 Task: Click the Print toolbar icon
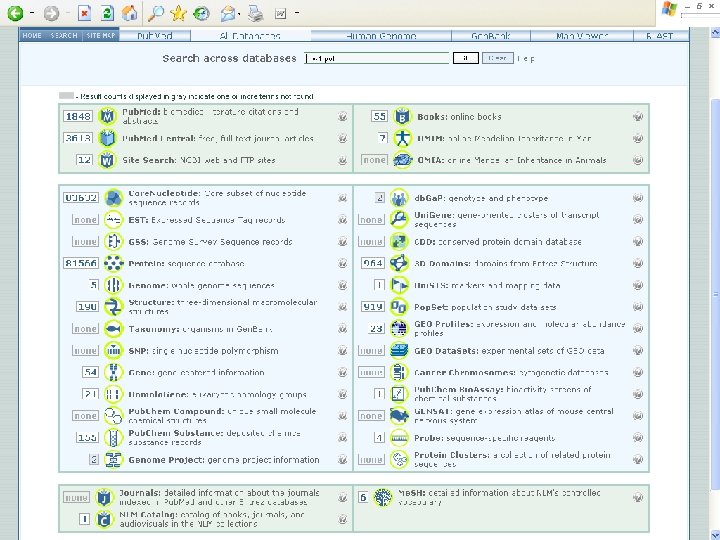(256, 13)
